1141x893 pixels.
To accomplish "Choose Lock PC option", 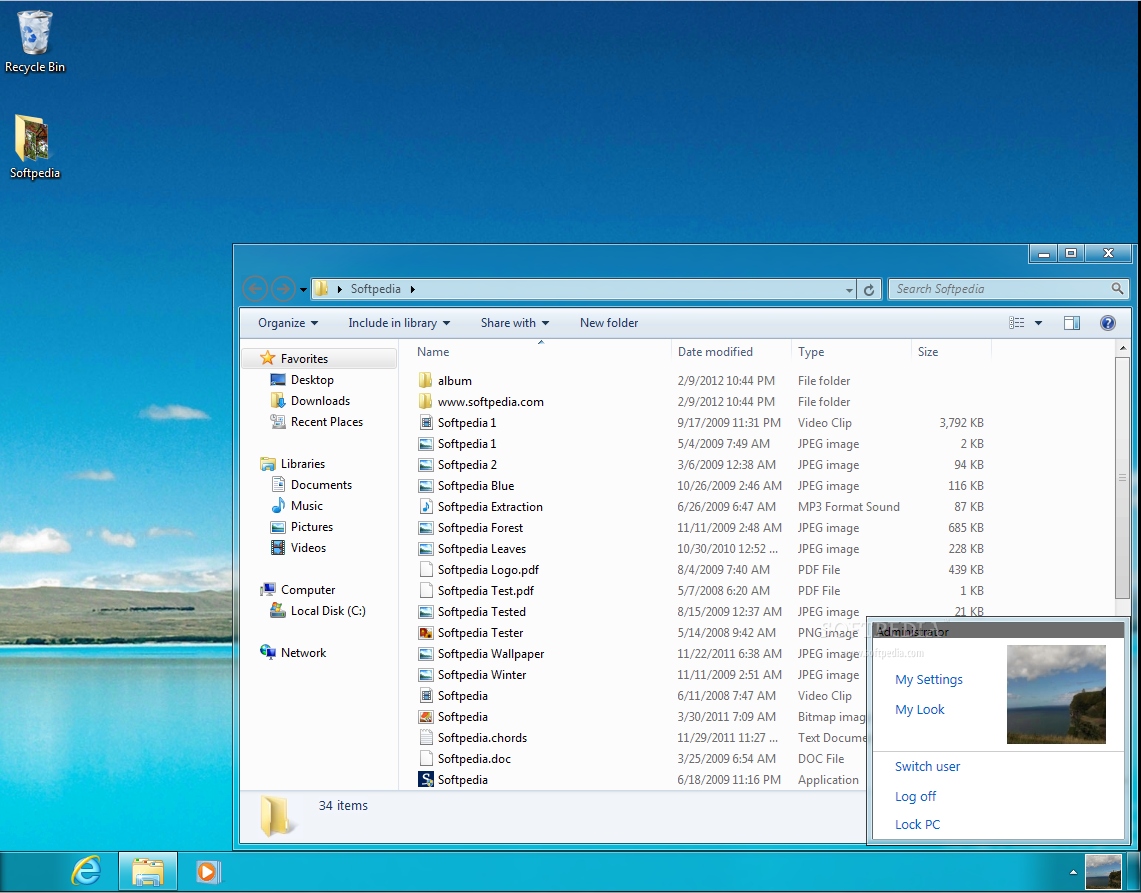I will click(917, 825).
